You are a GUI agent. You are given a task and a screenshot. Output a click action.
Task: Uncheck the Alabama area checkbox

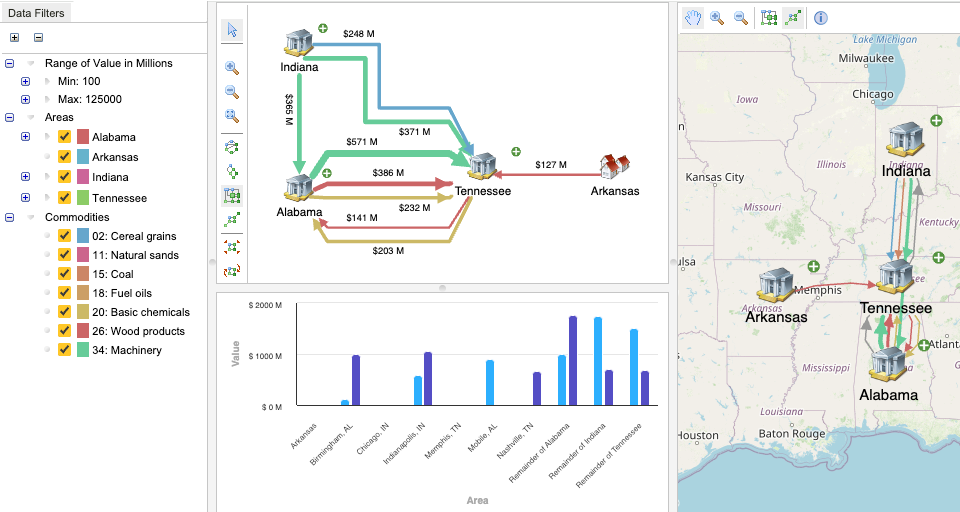tap(64, 137)
